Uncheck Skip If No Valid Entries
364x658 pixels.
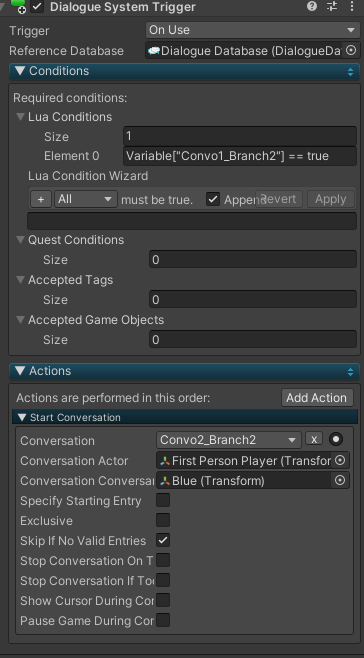pos(163,540)
